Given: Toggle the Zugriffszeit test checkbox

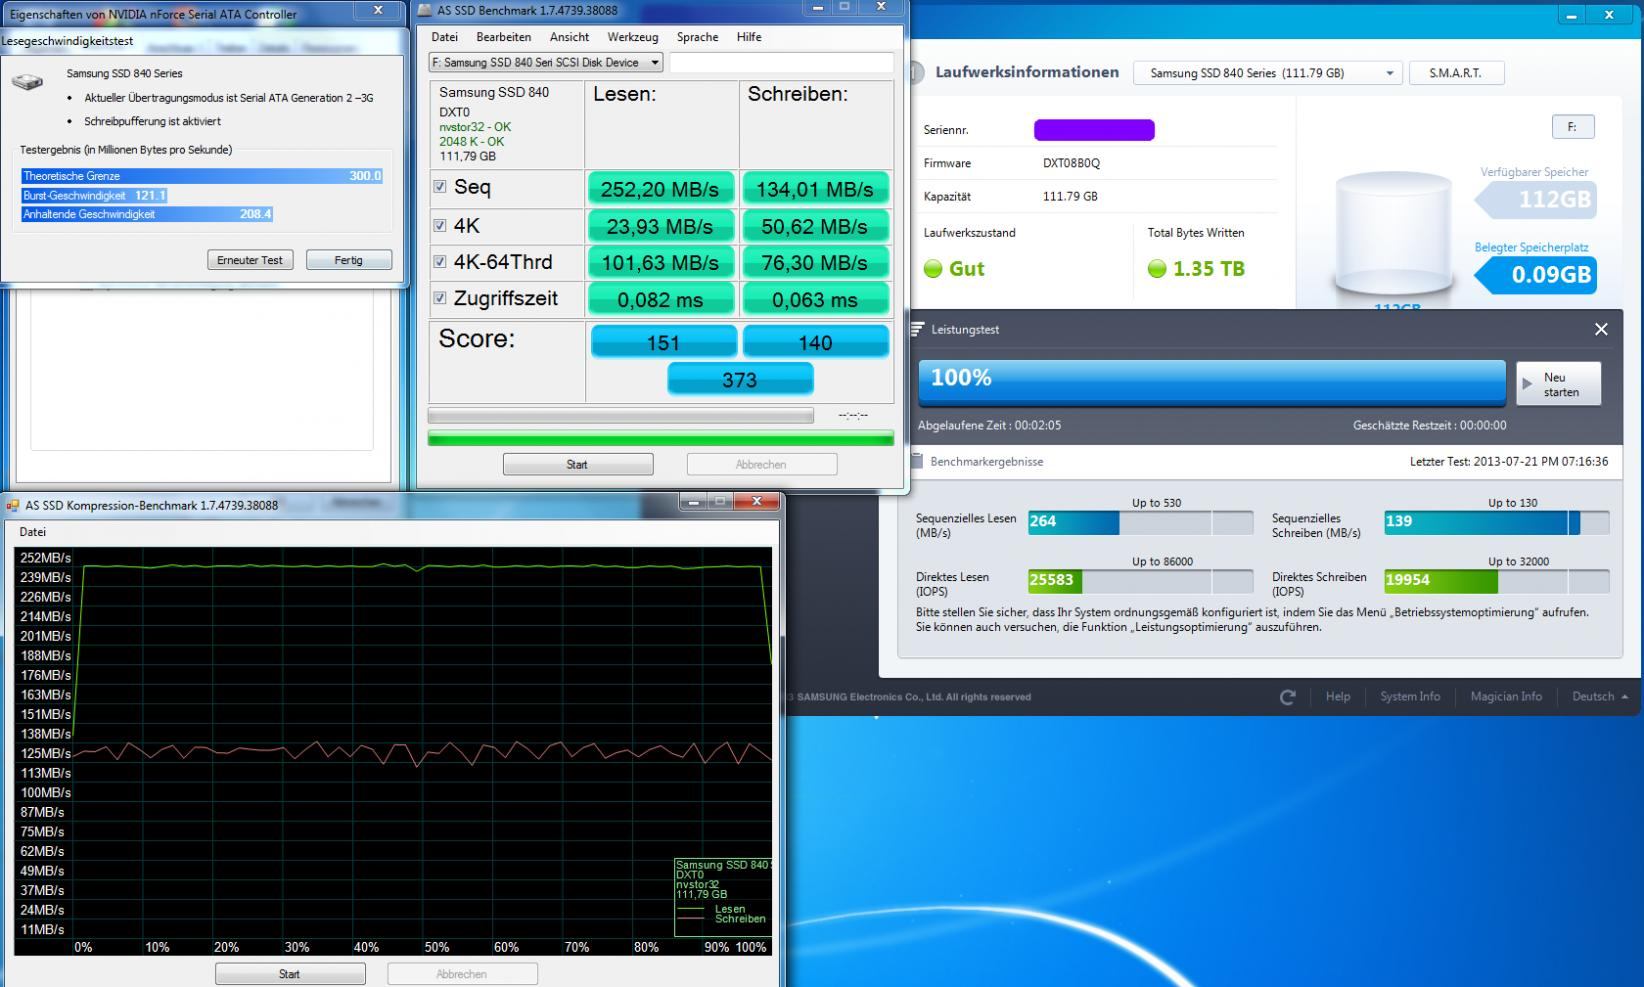Looking at the screenshot, I should [x=439, y=297].
